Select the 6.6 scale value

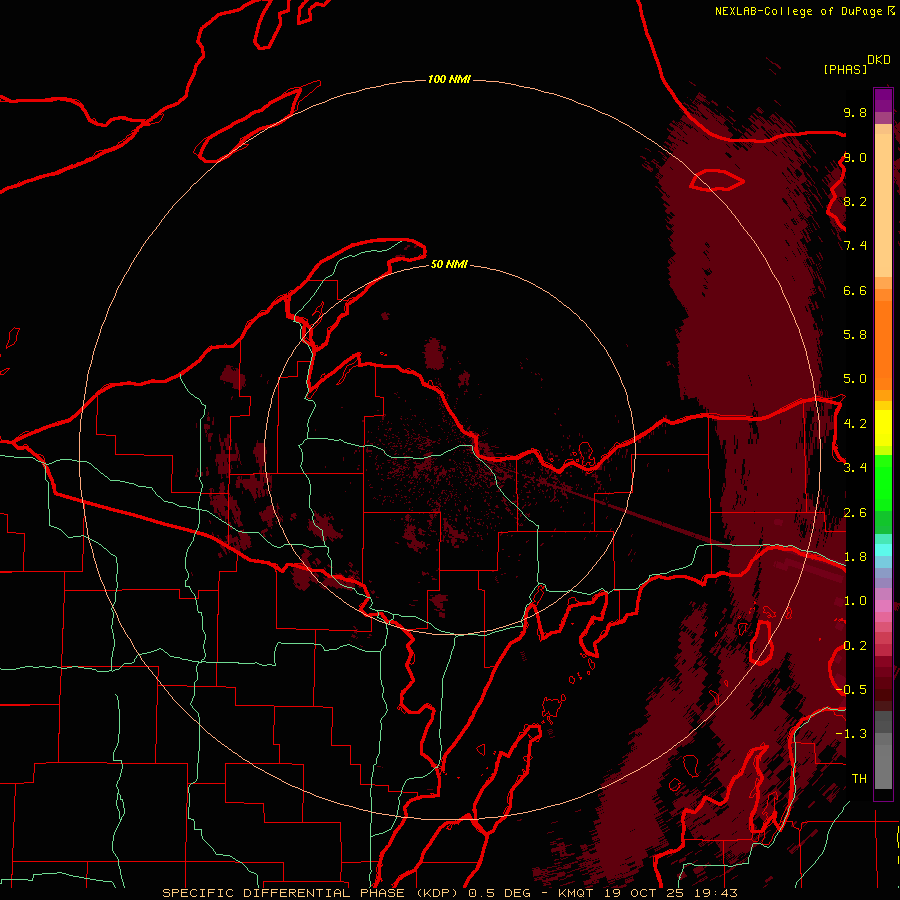(x=855, y=291)
